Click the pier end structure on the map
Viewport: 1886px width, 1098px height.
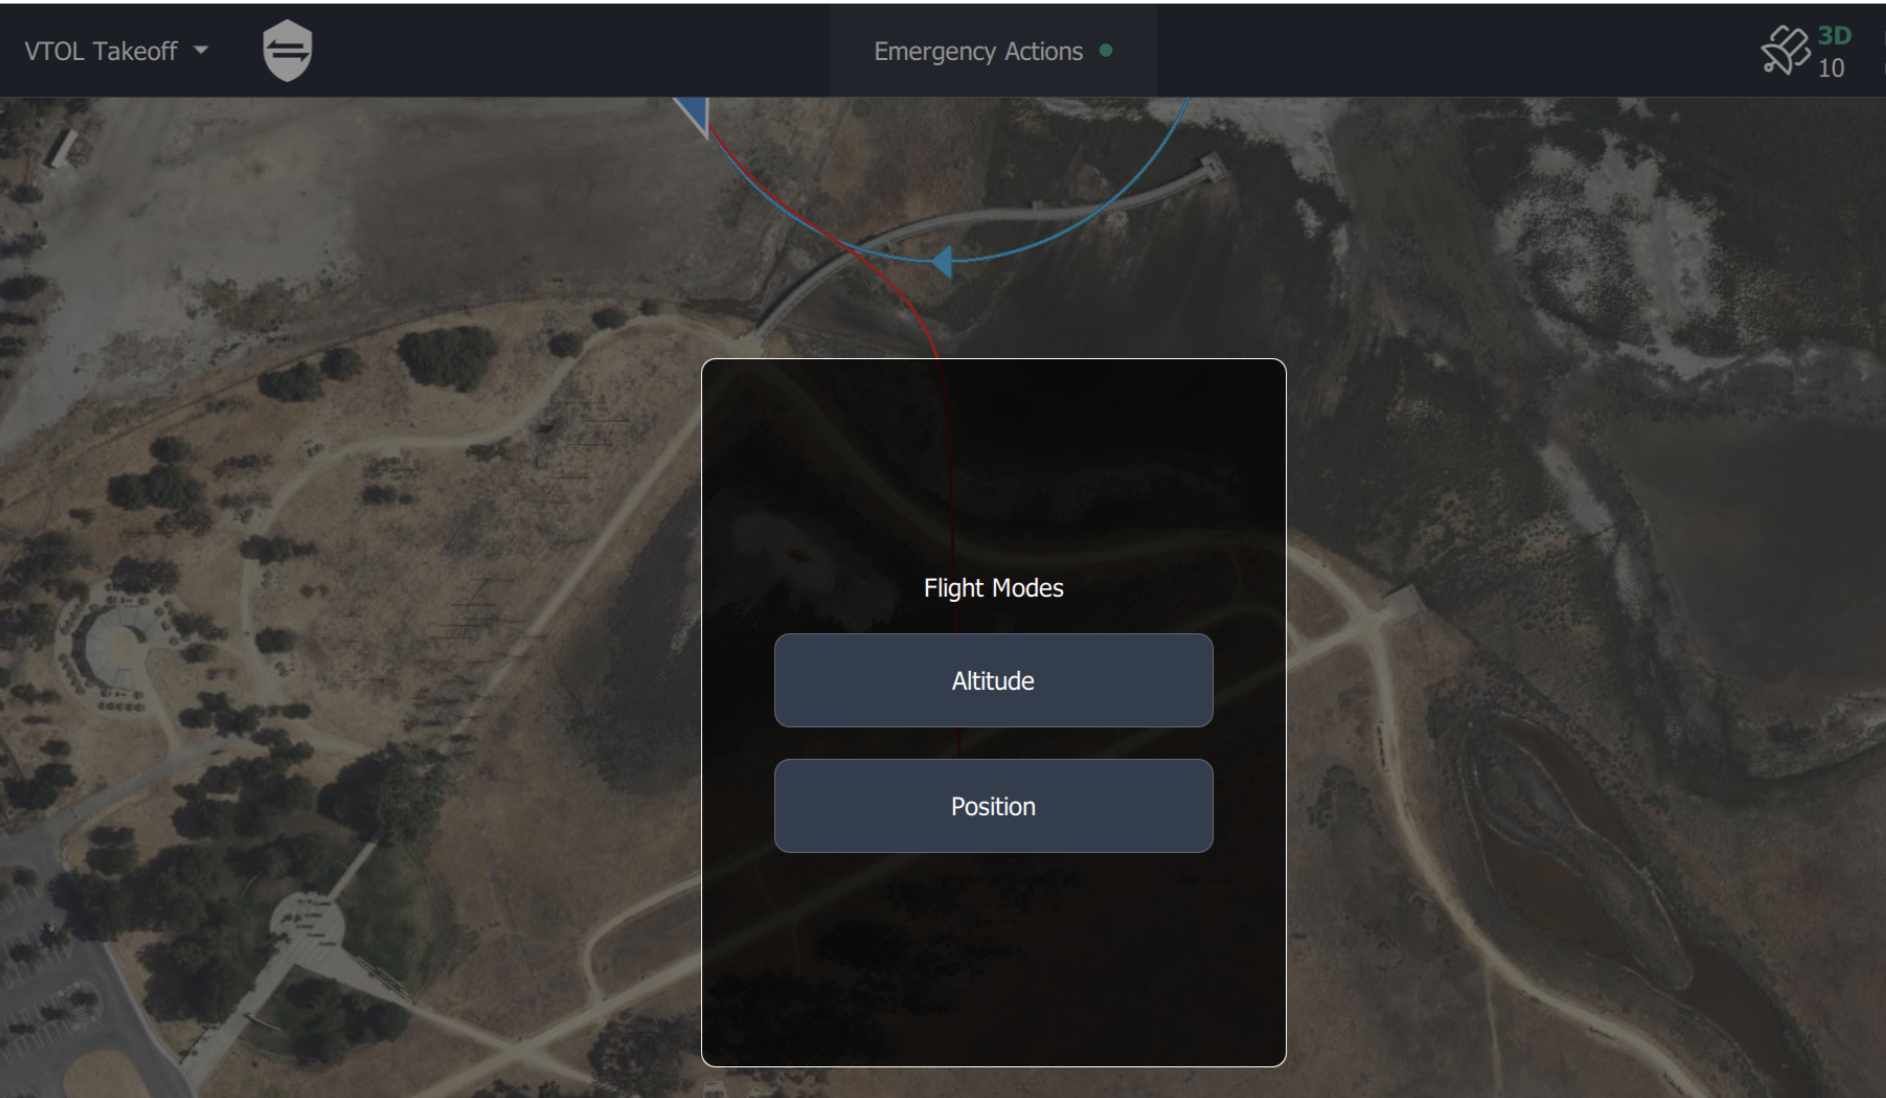coord(1212,165)
